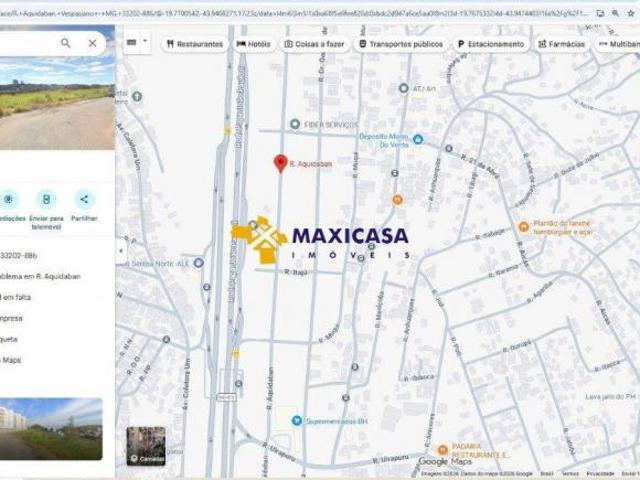
Task: Click the 'problema em R. Aquidaban' text
Action: point(40,276)
